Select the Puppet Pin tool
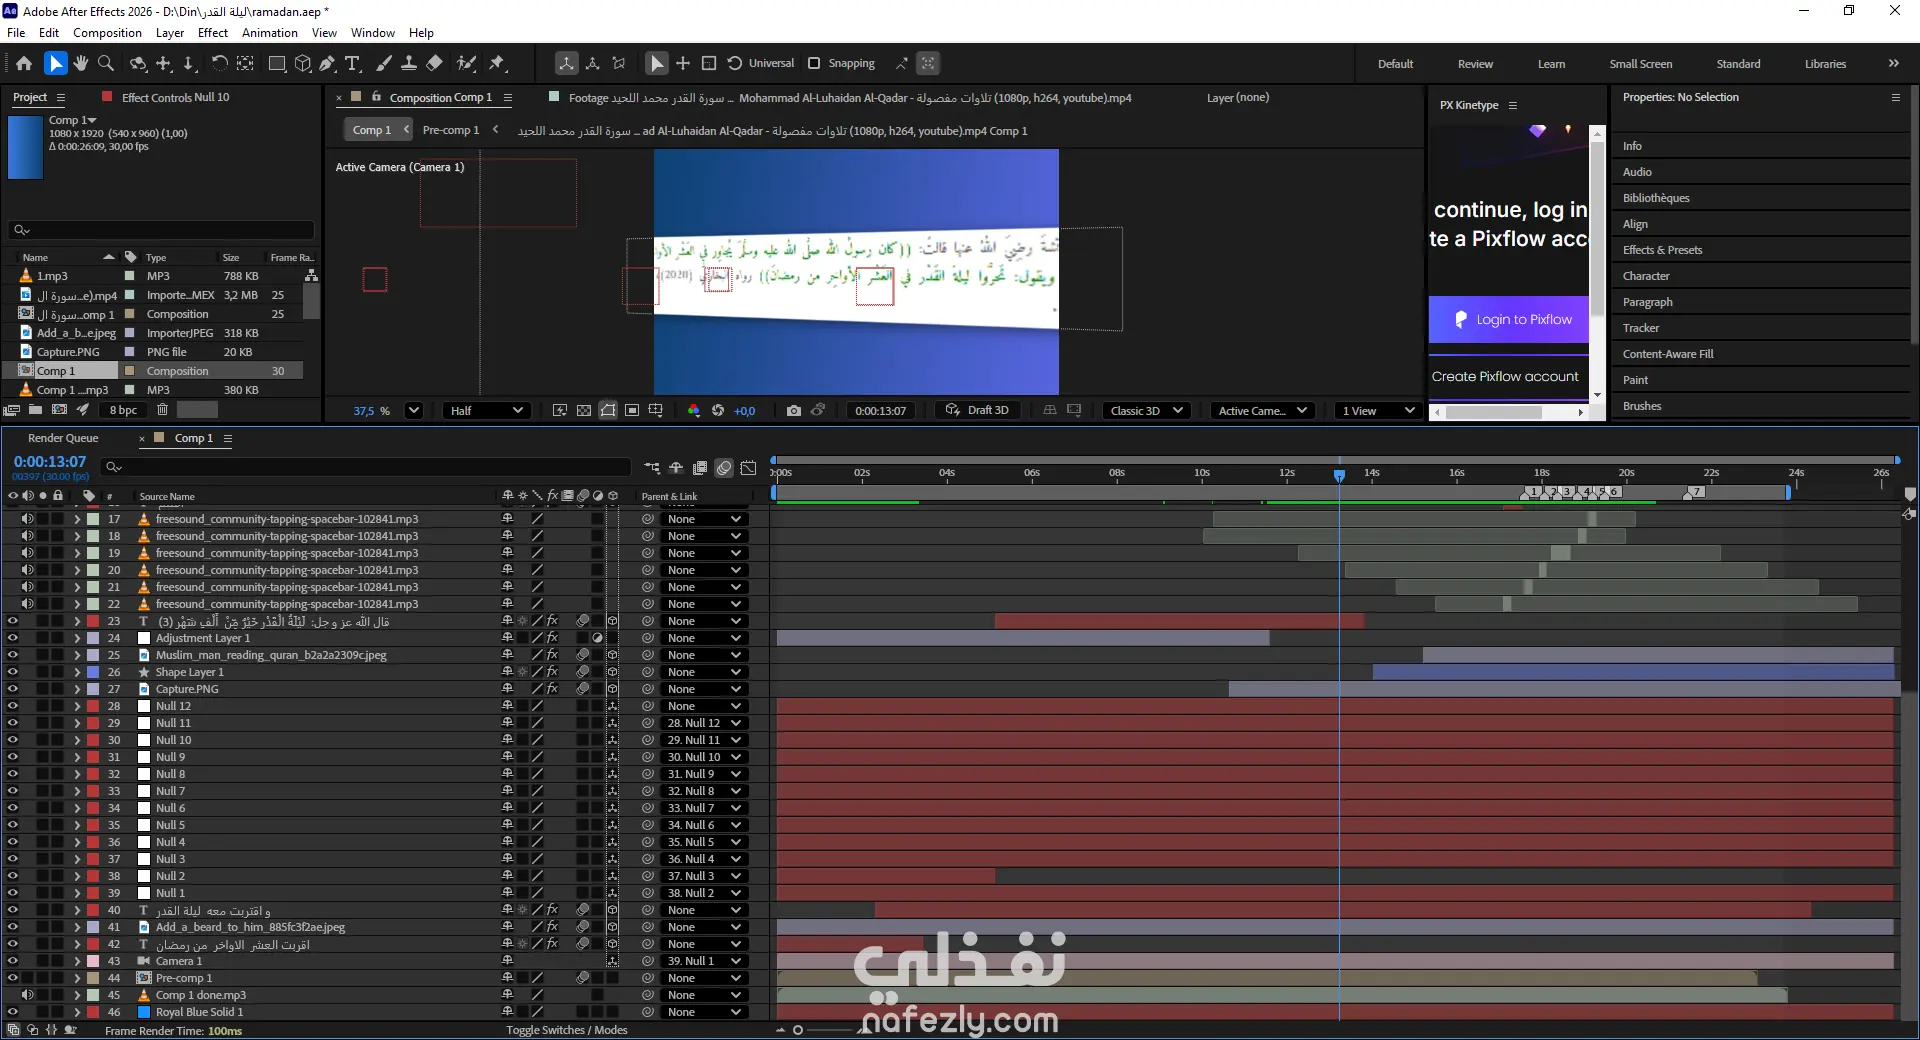Image resolution: width=1920 pixels, height=1040 pixels. pyautogui.click(x=497, y=63)
